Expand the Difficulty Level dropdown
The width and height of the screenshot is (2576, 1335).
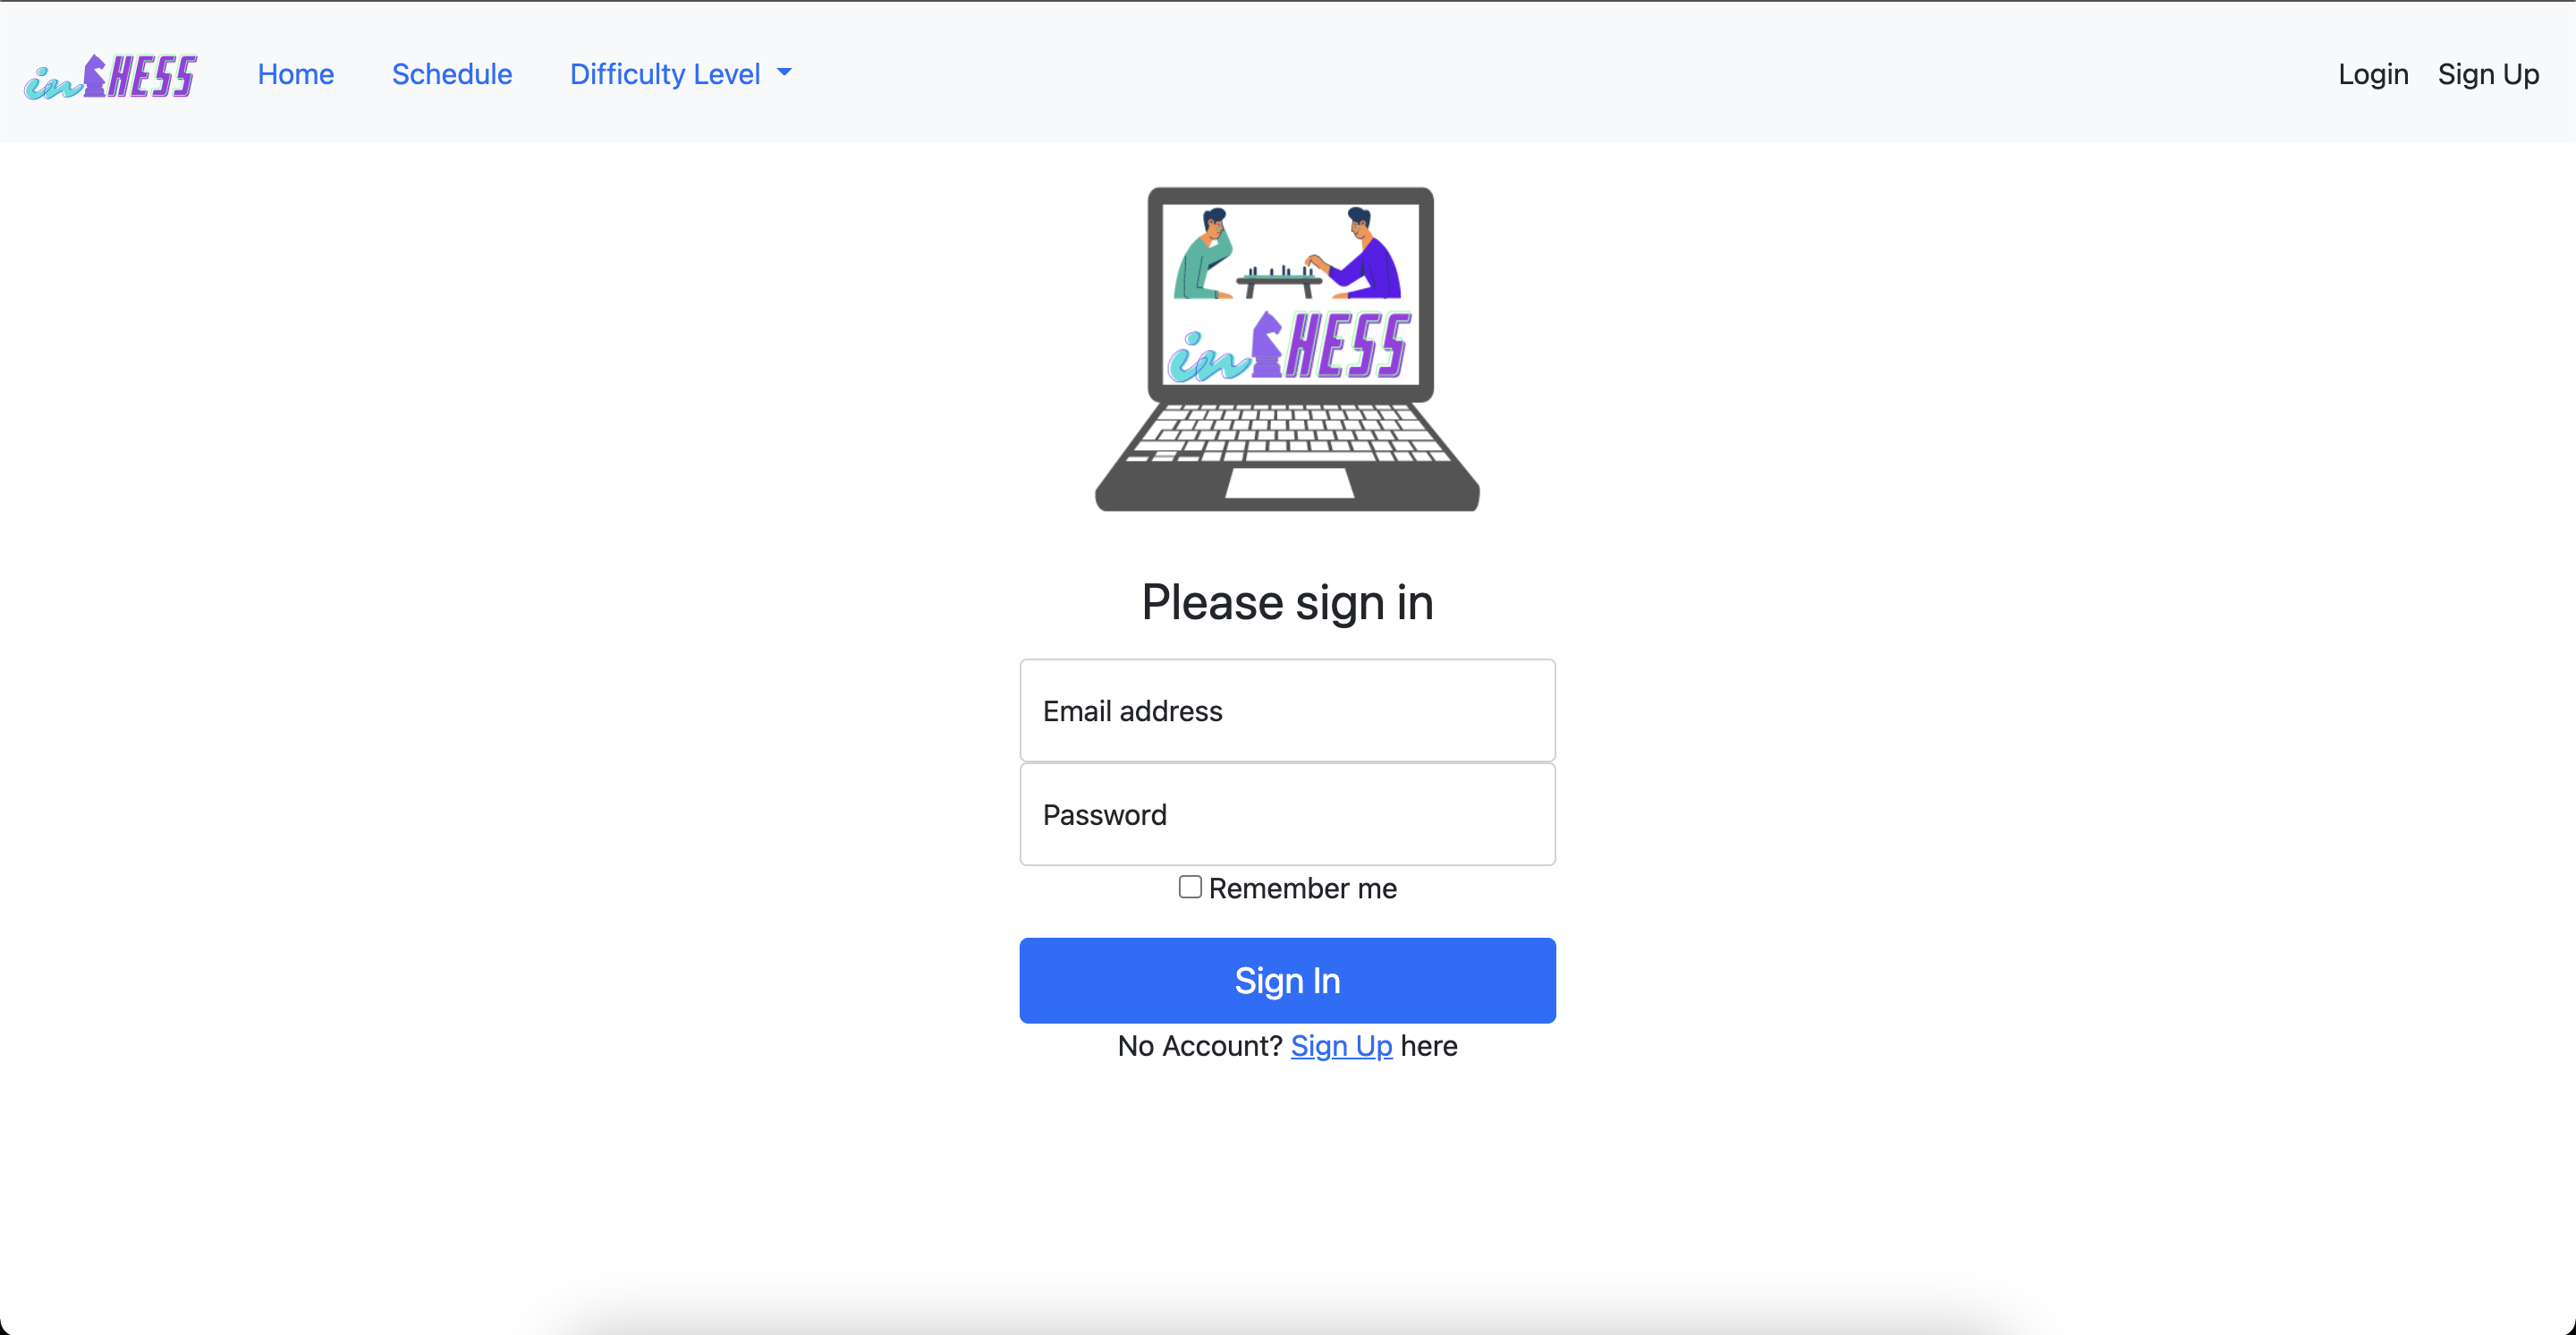[x=680, y=74]
